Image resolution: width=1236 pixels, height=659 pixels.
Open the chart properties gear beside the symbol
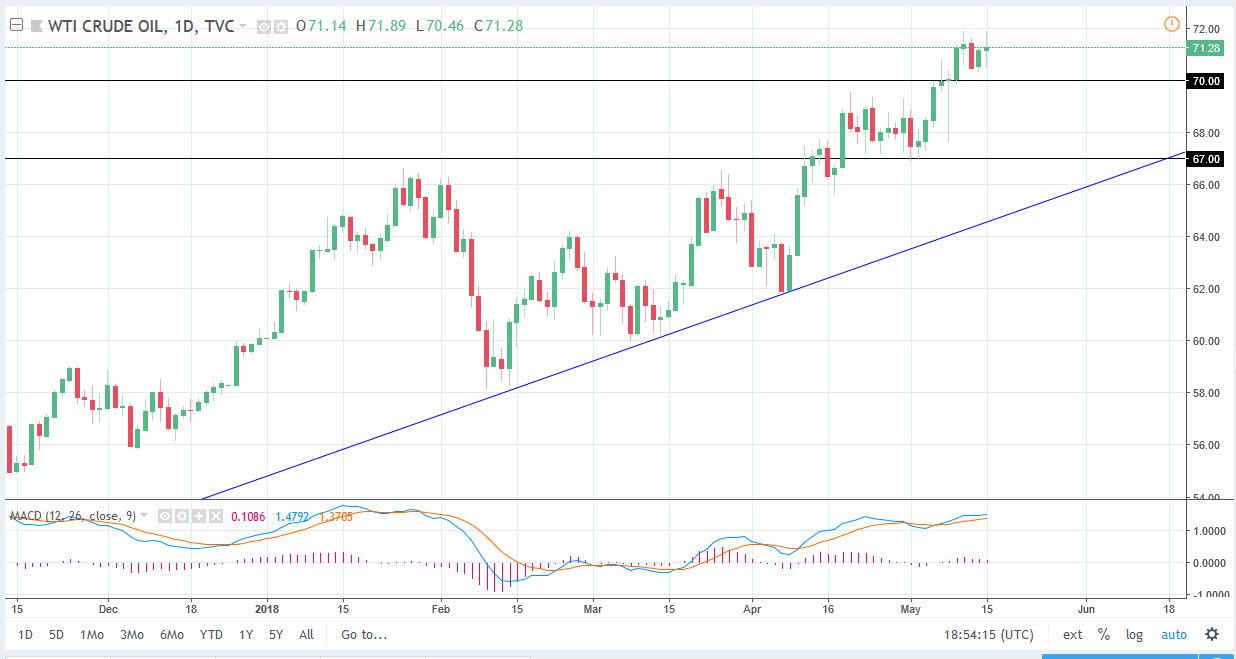[283, 26]
